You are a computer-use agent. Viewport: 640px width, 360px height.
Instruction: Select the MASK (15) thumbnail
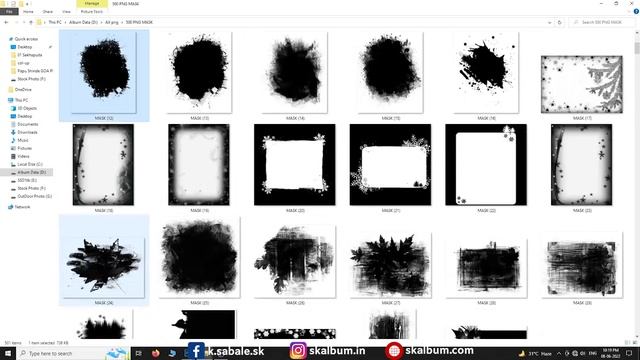pos(391,73)
